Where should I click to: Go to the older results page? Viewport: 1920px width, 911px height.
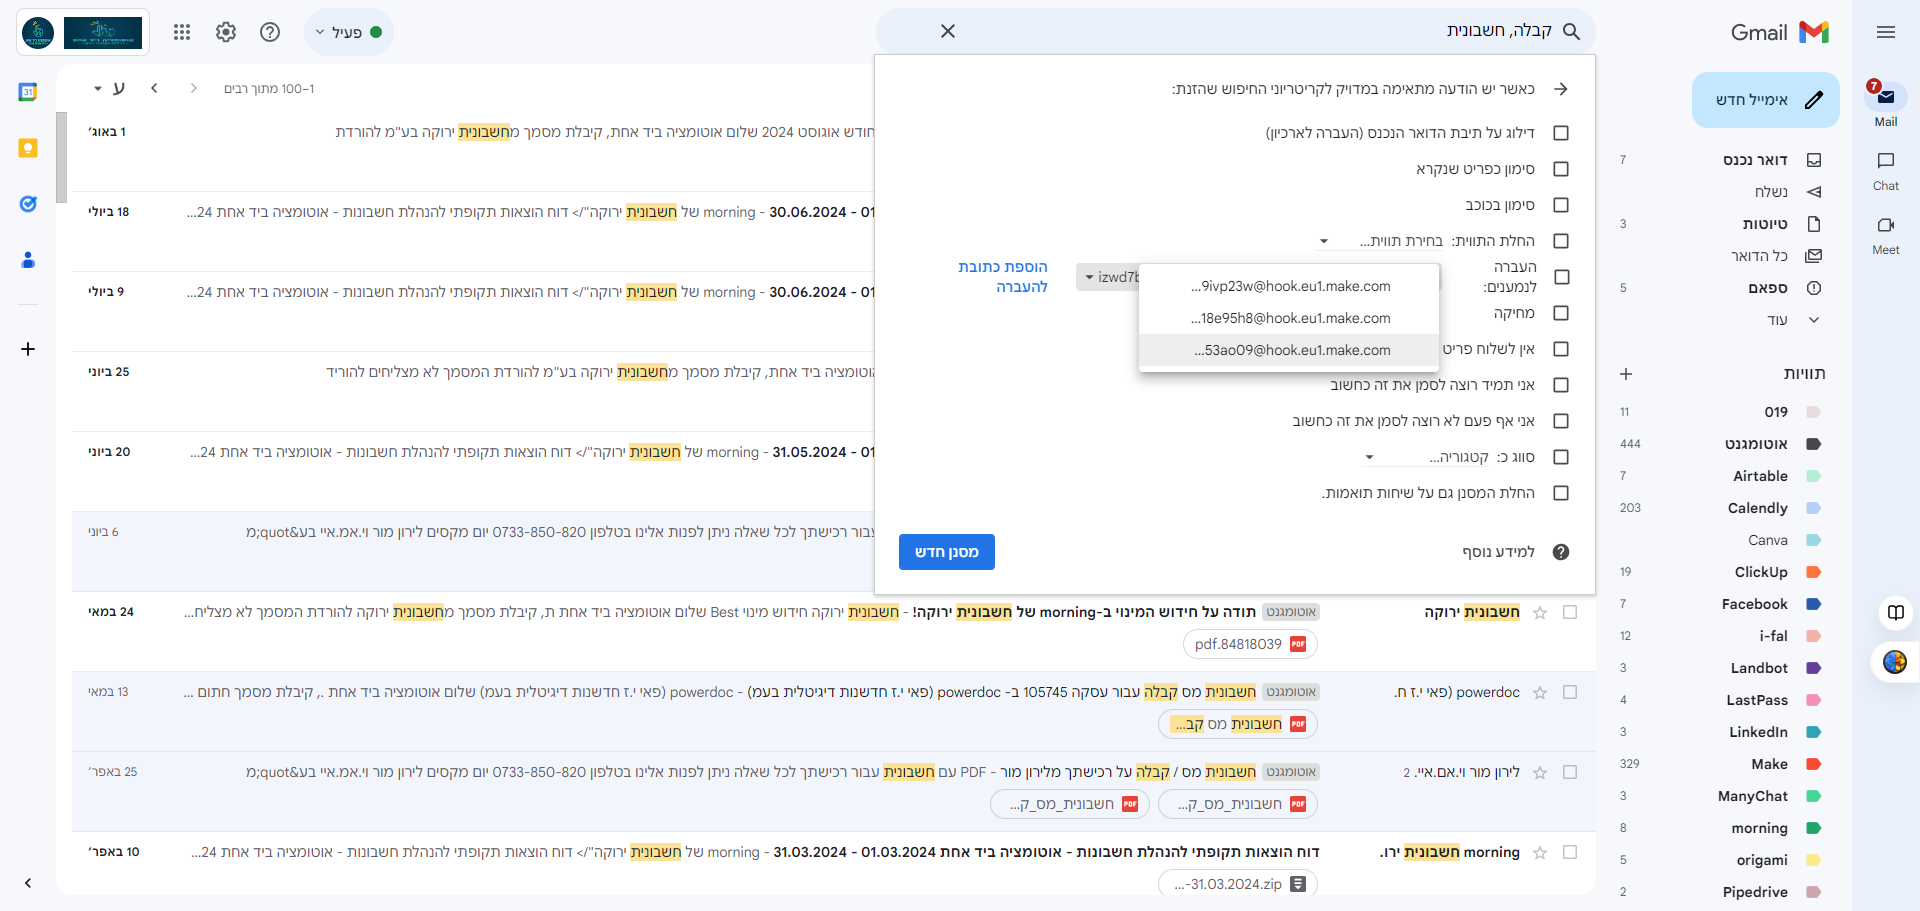pos(154,88)
